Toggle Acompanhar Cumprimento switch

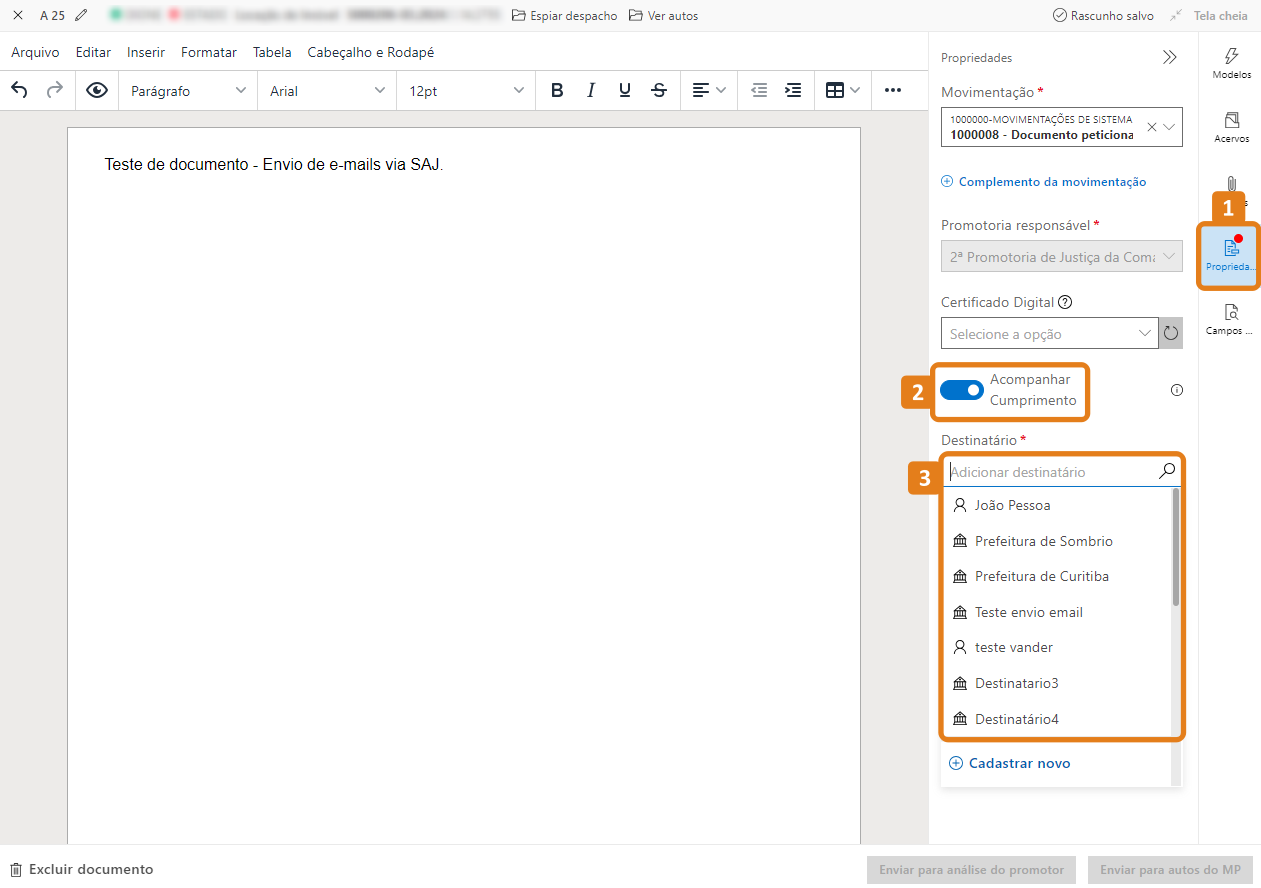coord(961,390)
